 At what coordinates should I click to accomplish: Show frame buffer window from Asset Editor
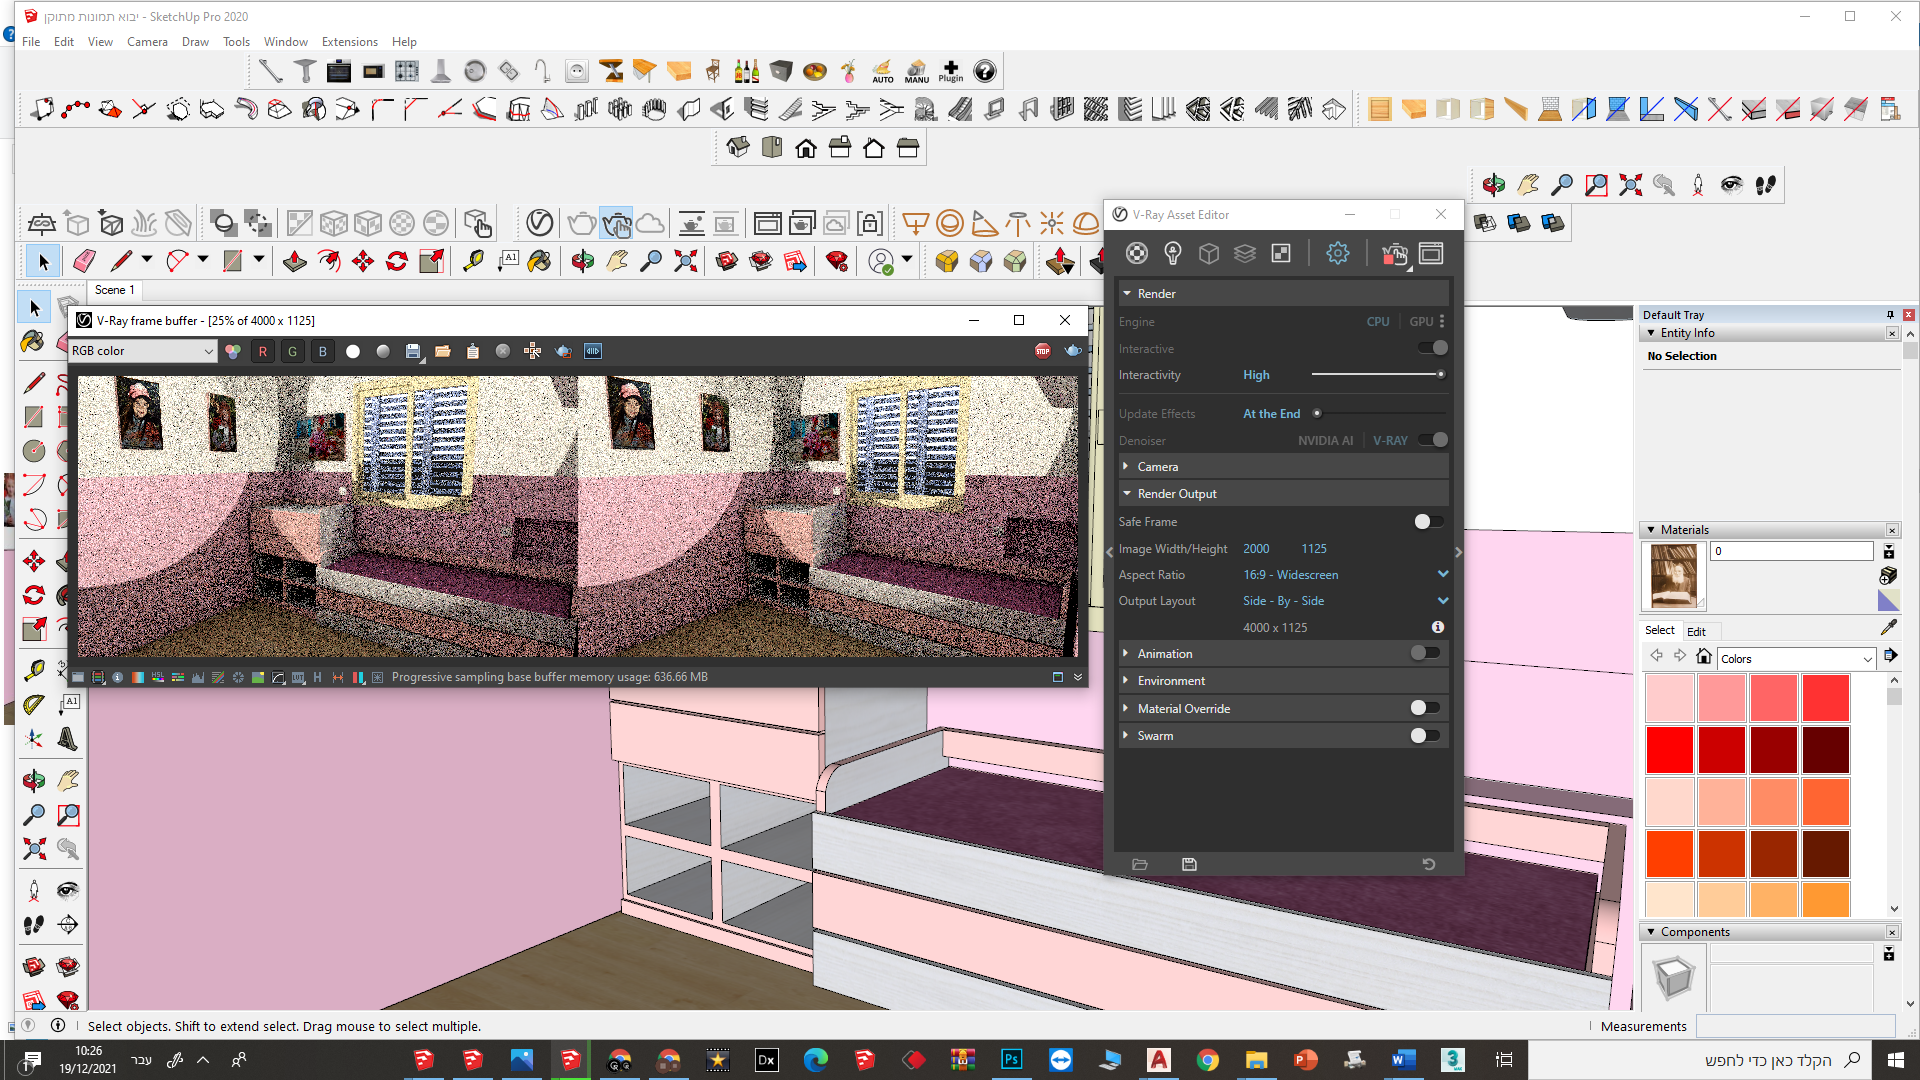[x=1431, y=254]
